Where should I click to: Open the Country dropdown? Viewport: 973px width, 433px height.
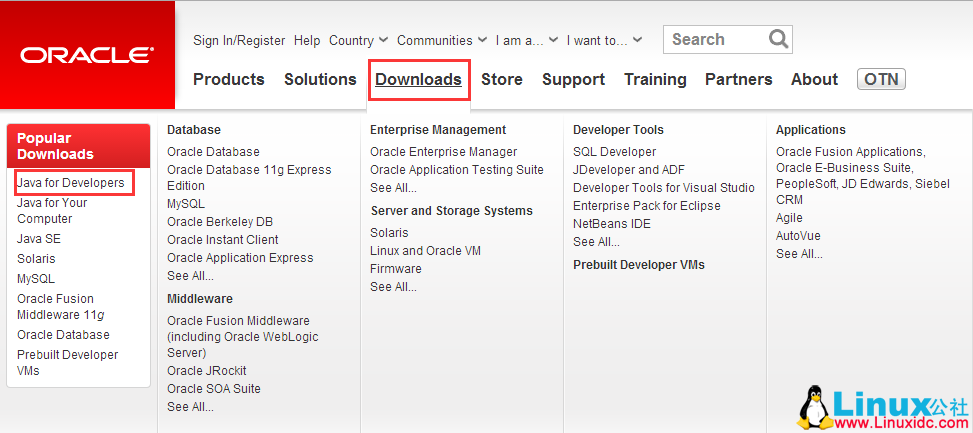pyautogui.click(x=358, y=40)
